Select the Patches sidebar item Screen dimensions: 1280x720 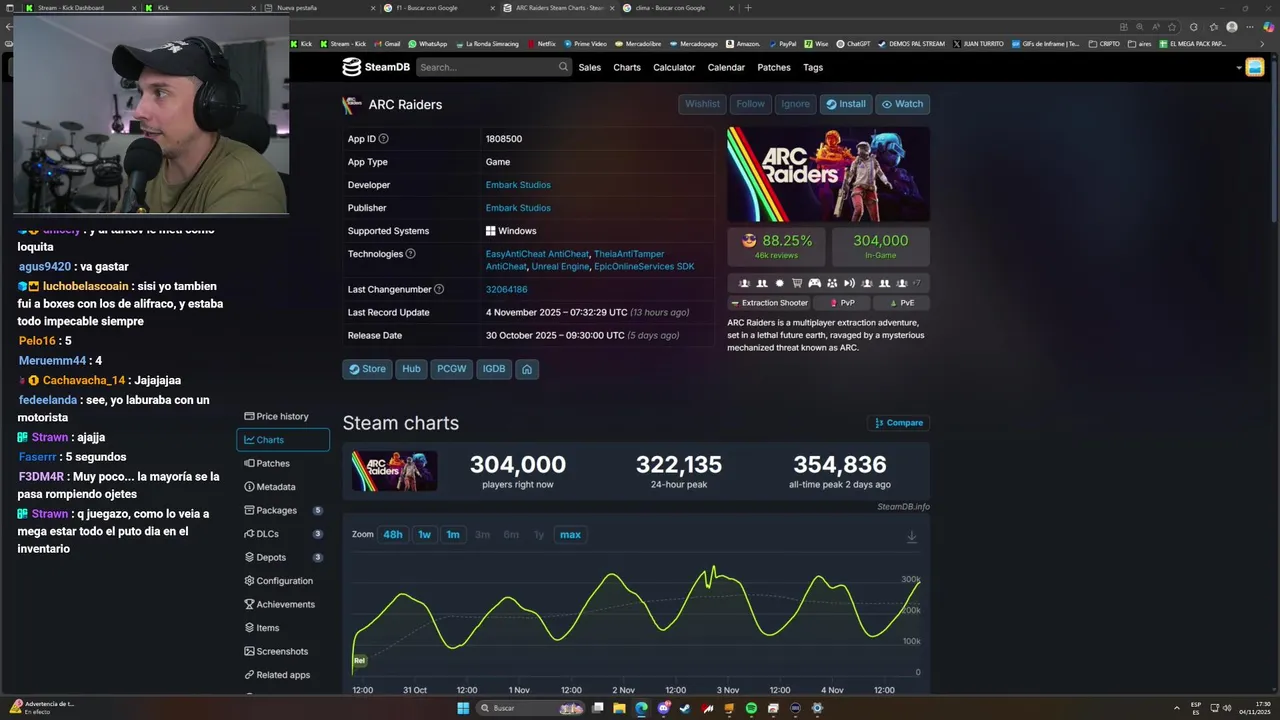(x=283, y=463)
